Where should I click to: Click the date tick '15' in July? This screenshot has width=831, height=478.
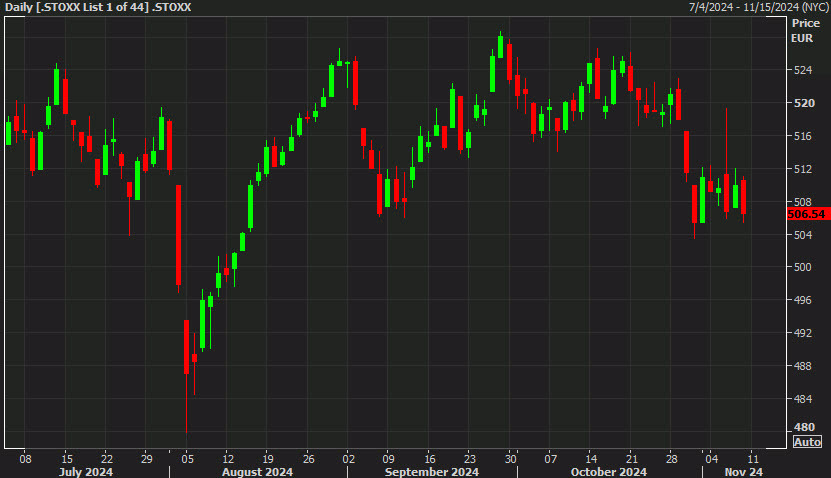coord(67,459)
